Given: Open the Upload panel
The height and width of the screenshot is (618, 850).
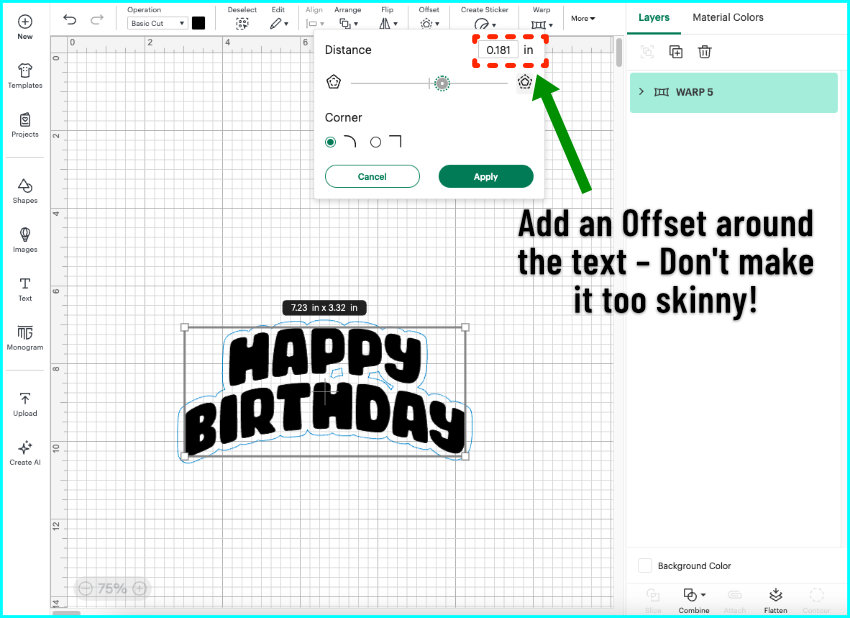Looking at the screenshot, I should coord(25,404).
